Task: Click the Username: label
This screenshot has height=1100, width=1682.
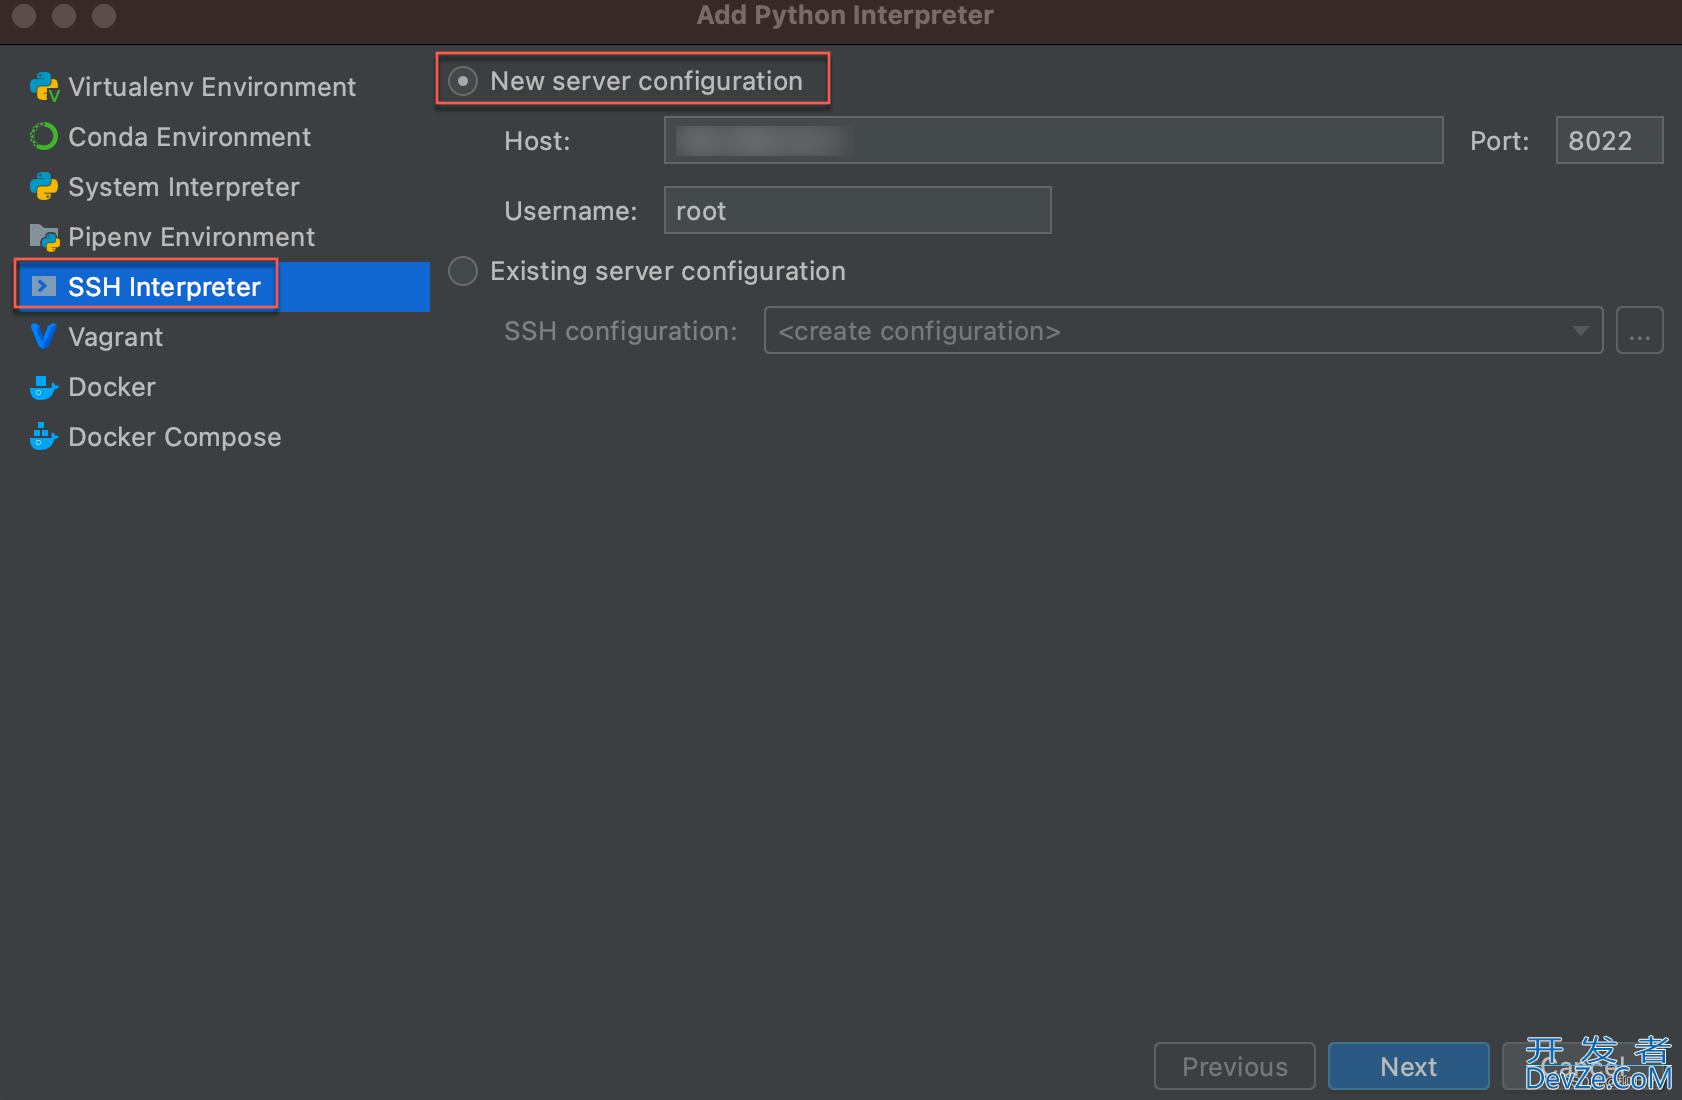Action: pos(571,211)
